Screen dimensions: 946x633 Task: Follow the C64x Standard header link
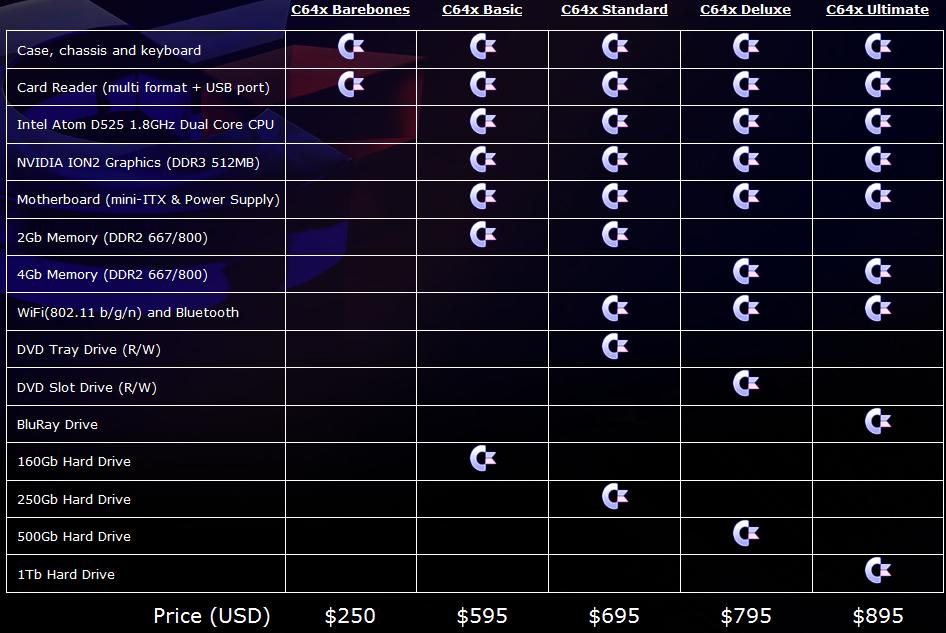pyautogui.click(x=614, y=10)
